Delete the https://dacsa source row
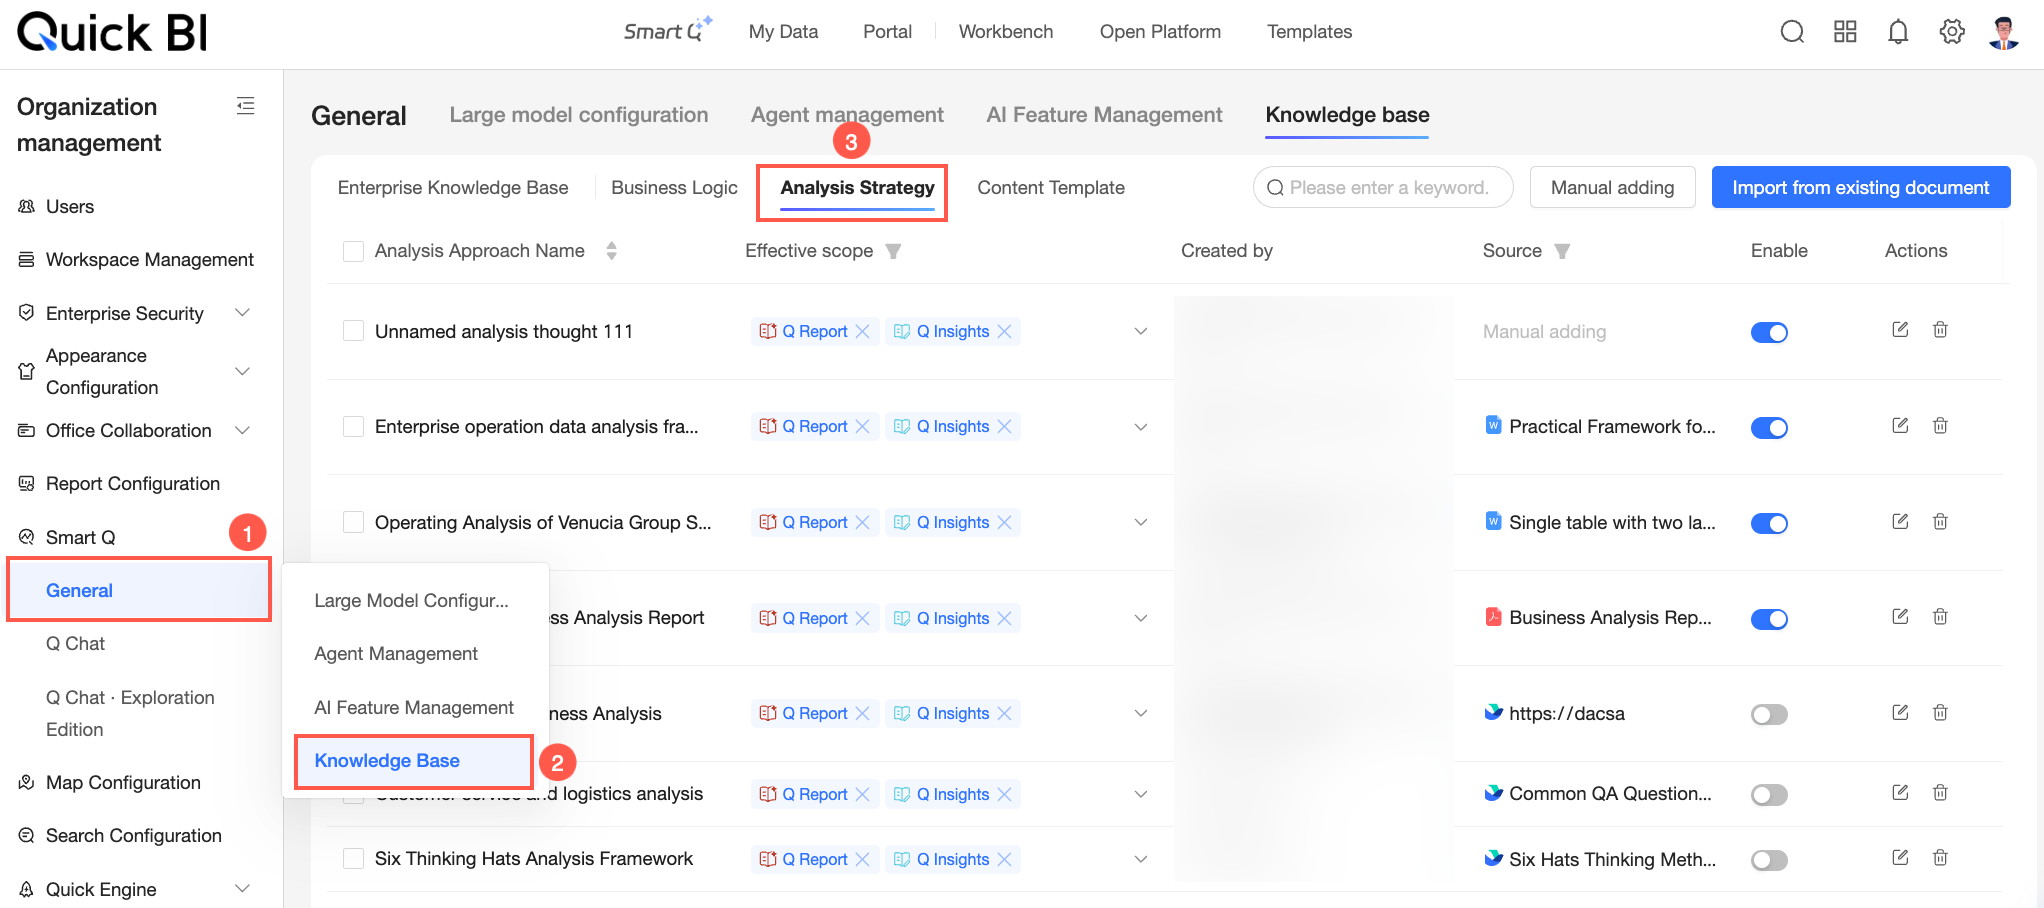The width and height of the screenshot is (2044, 908). (x=1940, y=713)
